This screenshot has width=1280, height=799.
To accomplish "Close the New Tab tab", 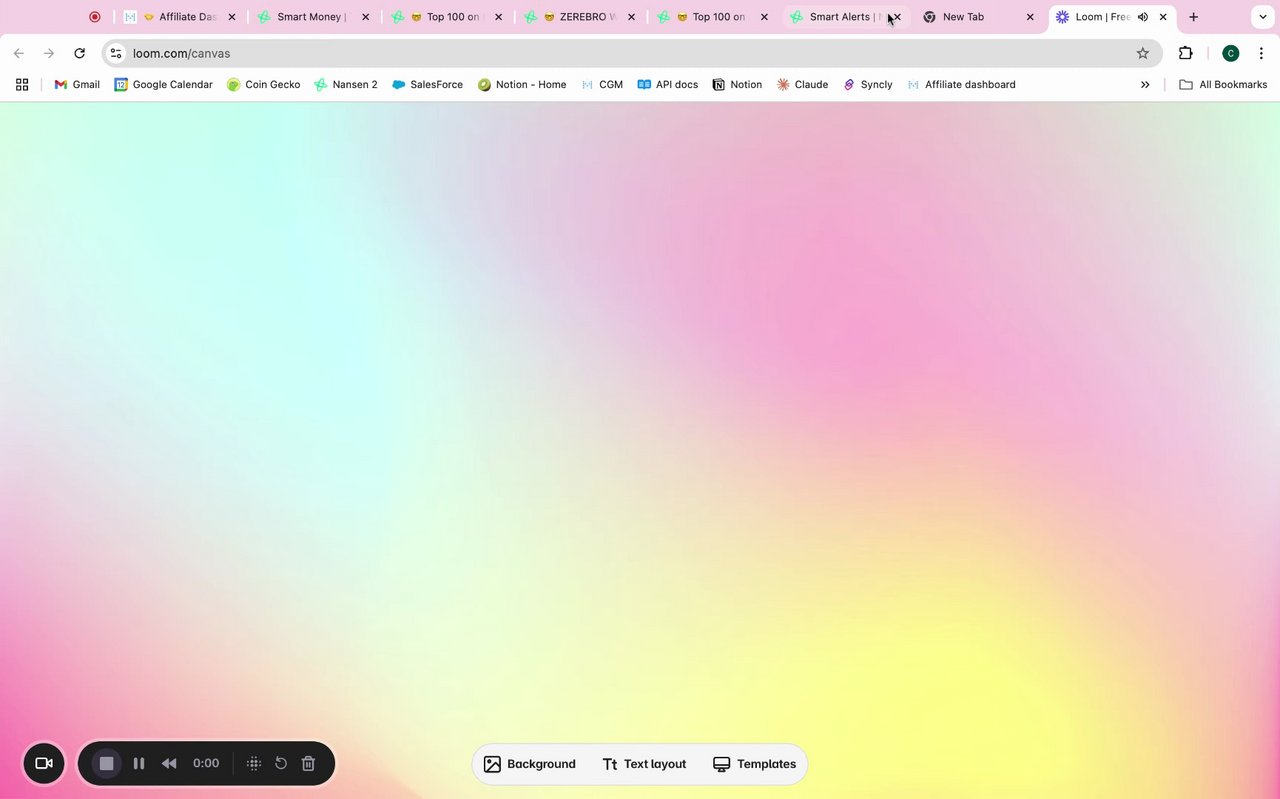I will [x=1030, y=17].
